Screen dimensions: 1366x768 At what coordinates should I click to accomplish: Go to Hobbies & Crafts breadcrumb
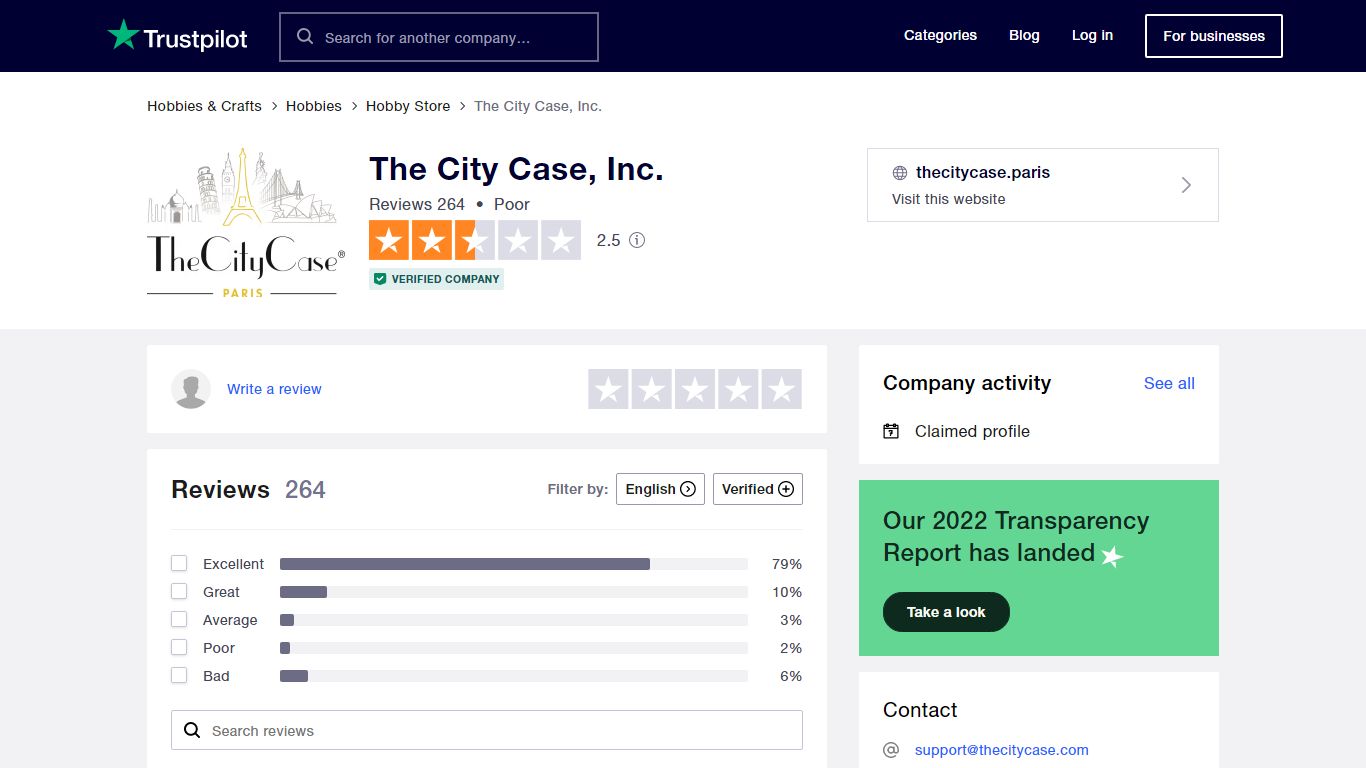pos(204,106)
